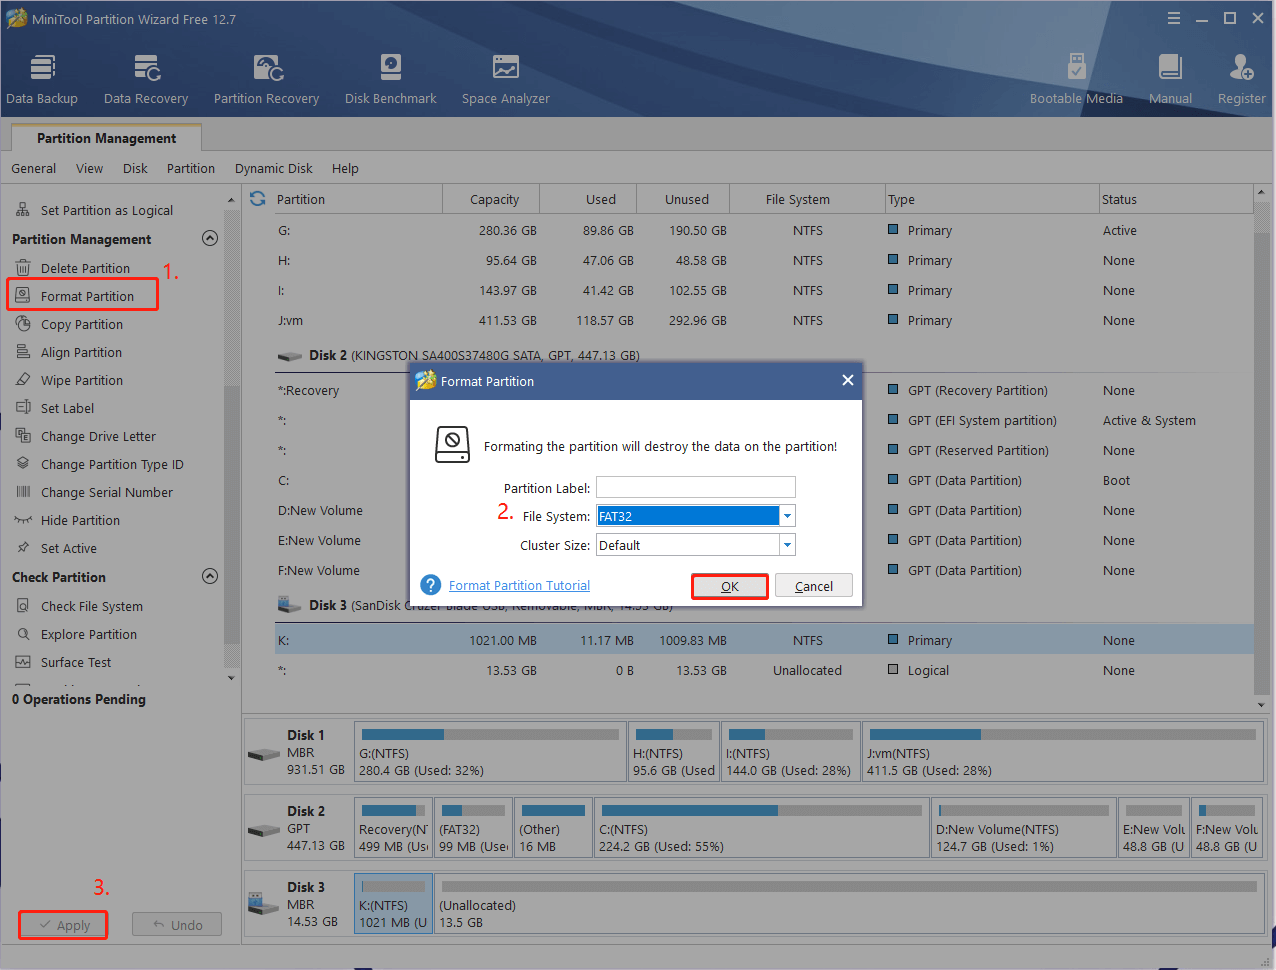Open the Dynamic Disk menu
Screen dimensions: 1276x970
click(274, 168)
